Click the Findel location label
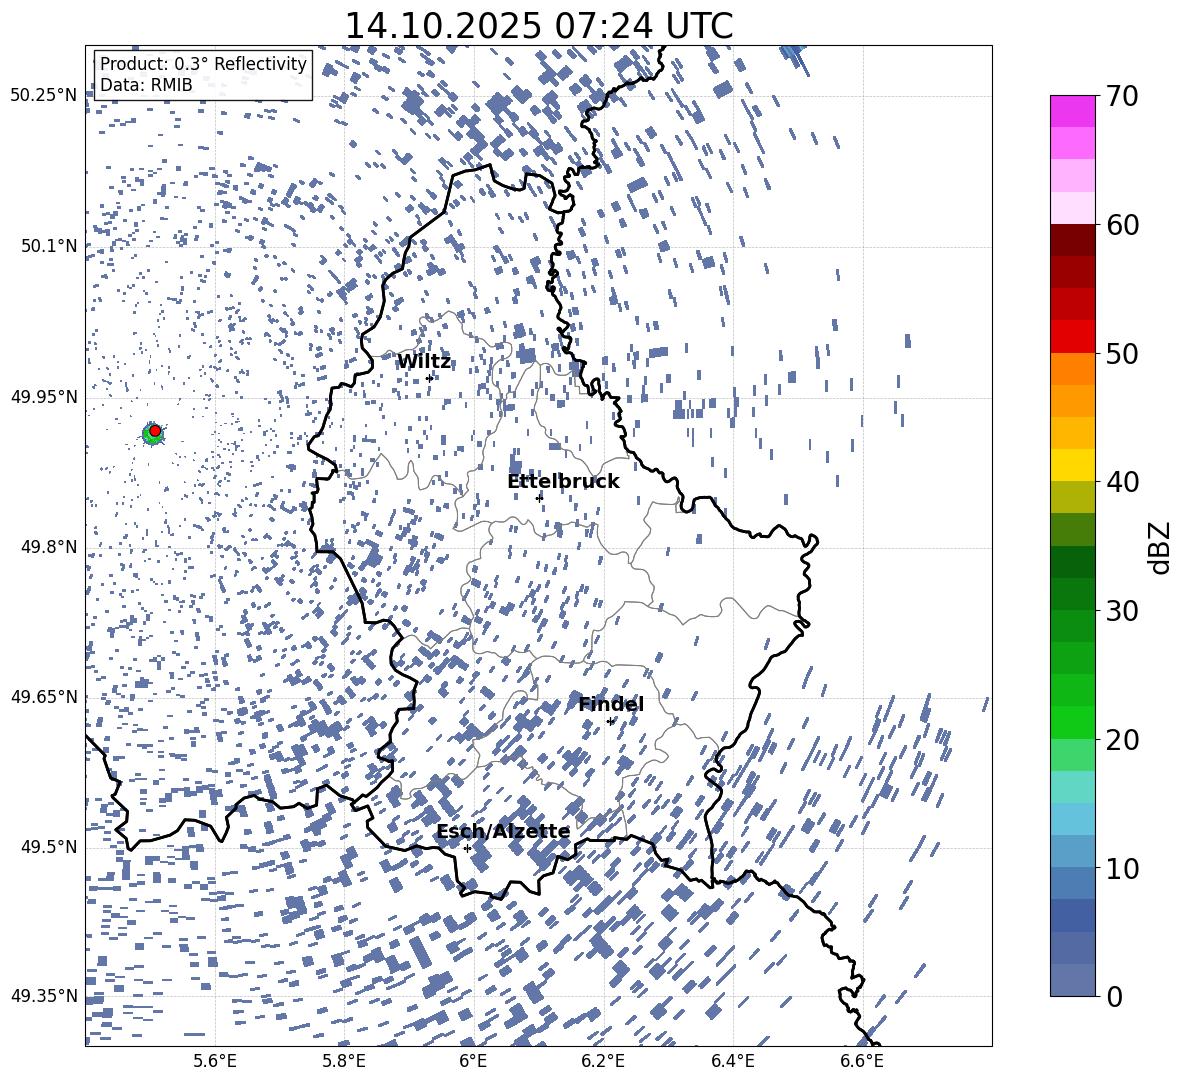Screen dimensions: 1184x1081 pos(611,704)
